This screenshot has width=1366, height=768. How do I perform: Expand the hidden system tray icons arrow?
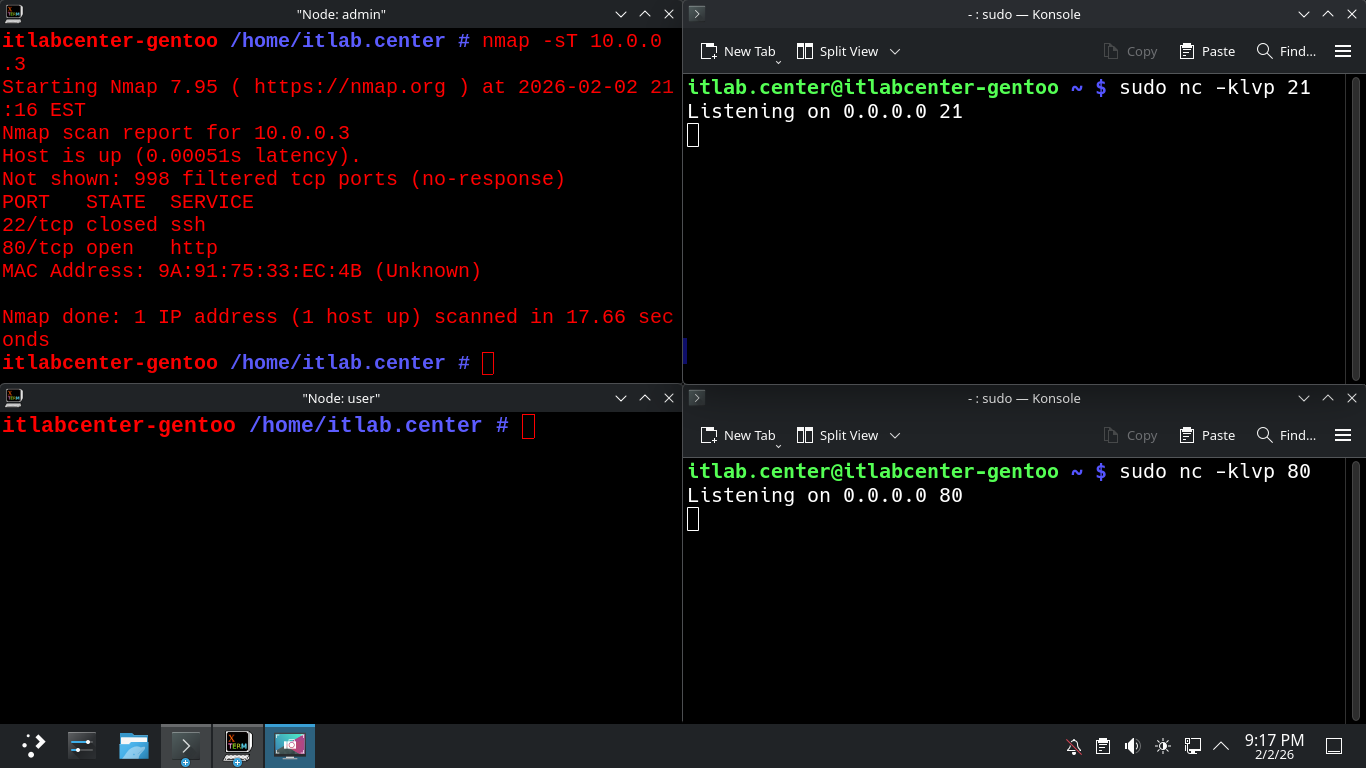1221,746
